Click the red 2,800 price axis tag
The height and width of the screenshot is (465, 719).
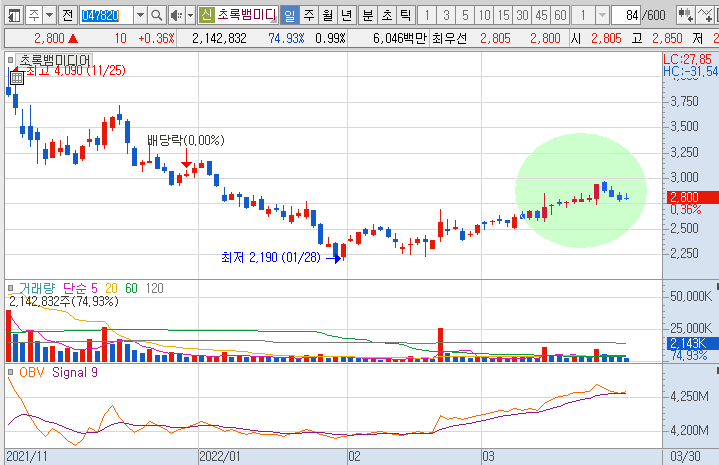click(692, 197)
